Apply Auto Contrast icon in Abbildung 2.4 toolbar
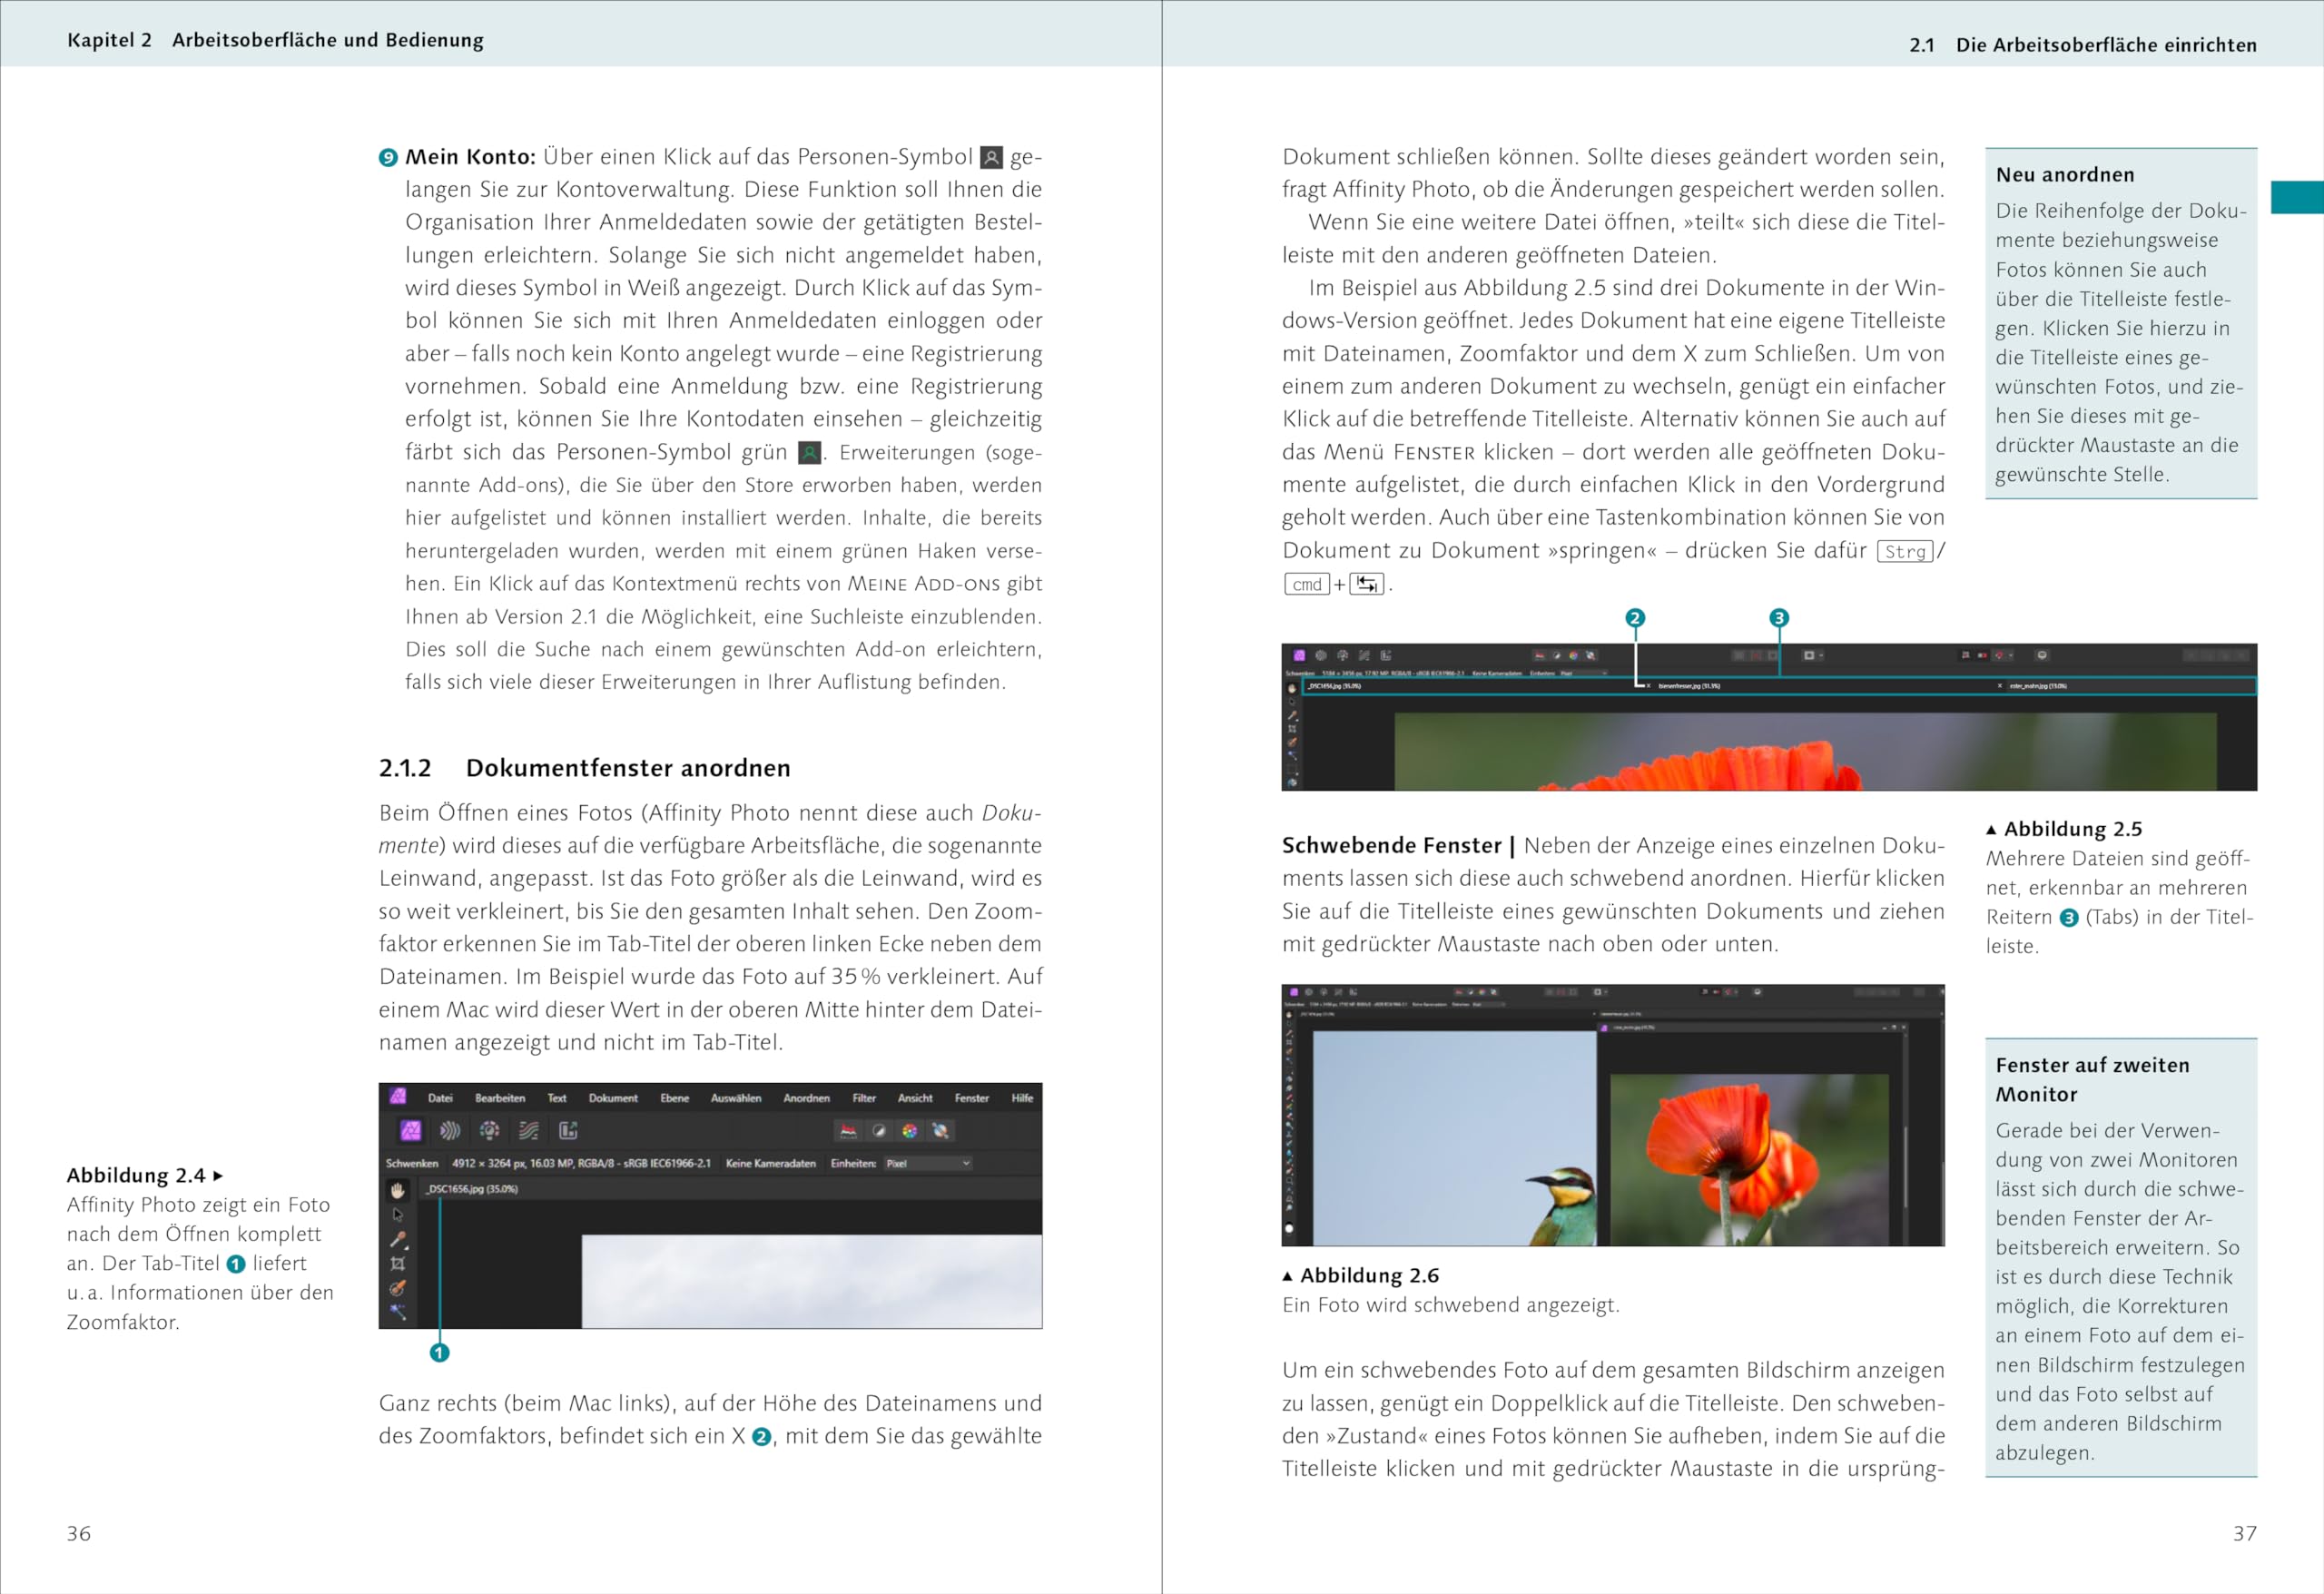This screenshot has height=1594, width=2324. click(879, 1131)
